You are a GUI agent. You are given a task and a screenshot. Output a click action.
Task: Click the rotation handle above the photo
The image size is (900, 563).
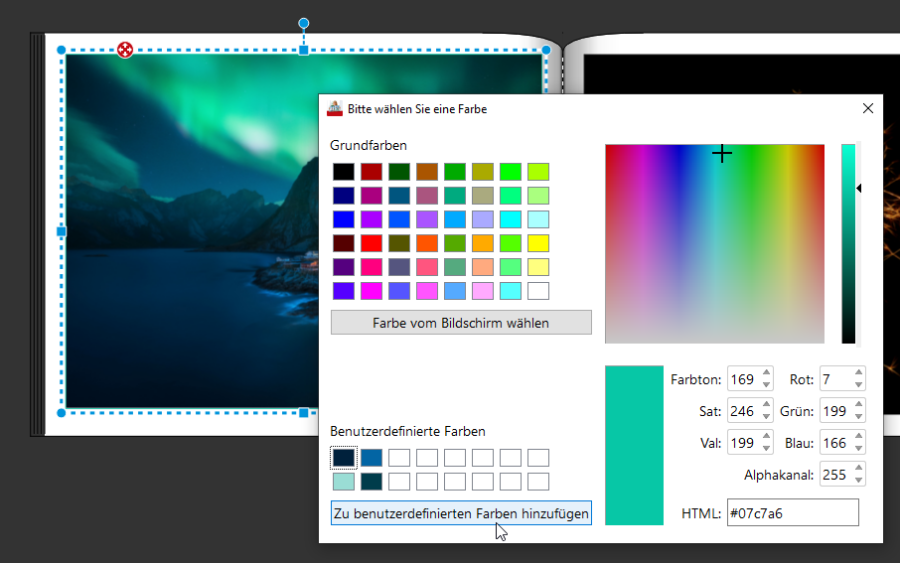[x=304, y=23]
